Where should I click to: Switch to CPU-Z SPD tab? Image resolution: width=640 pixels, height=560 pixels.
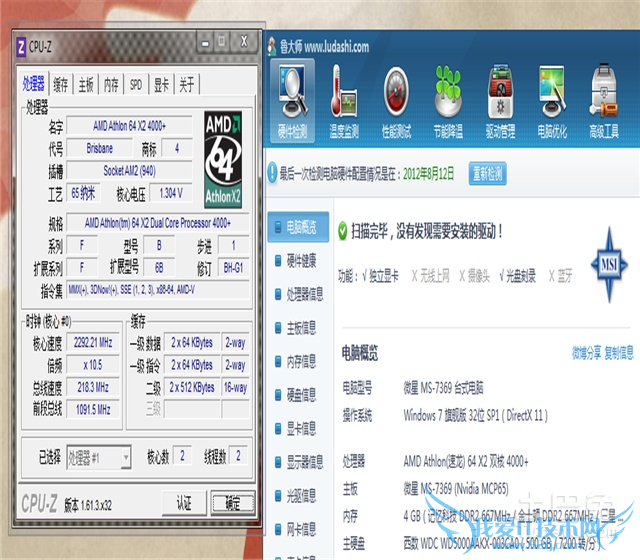pyautogui.click(x=136, y=85)
